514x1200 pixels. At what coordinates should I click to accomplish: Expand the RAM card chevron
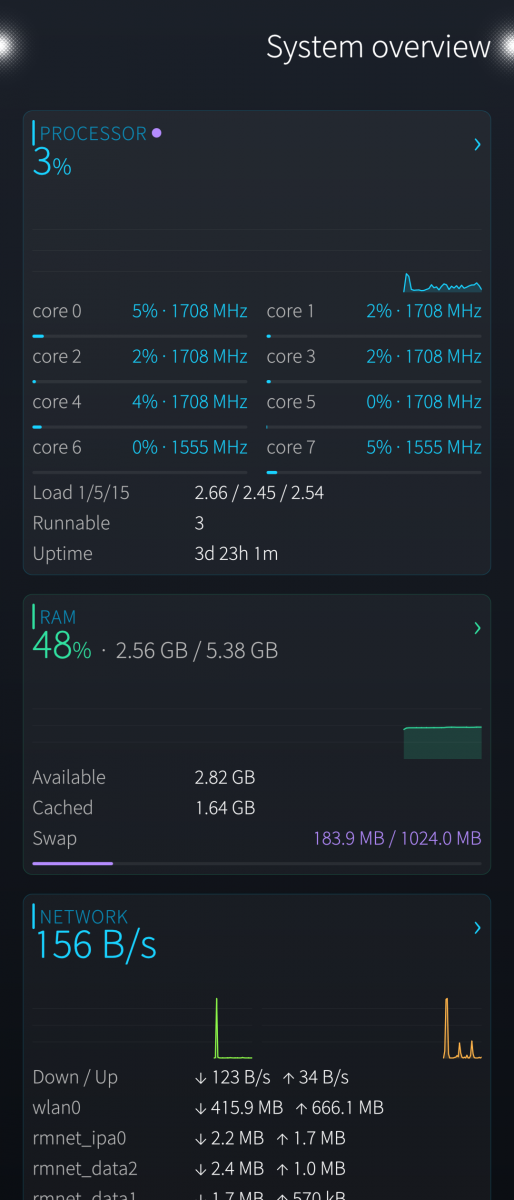pyautogui.click(x=477, y=628)
